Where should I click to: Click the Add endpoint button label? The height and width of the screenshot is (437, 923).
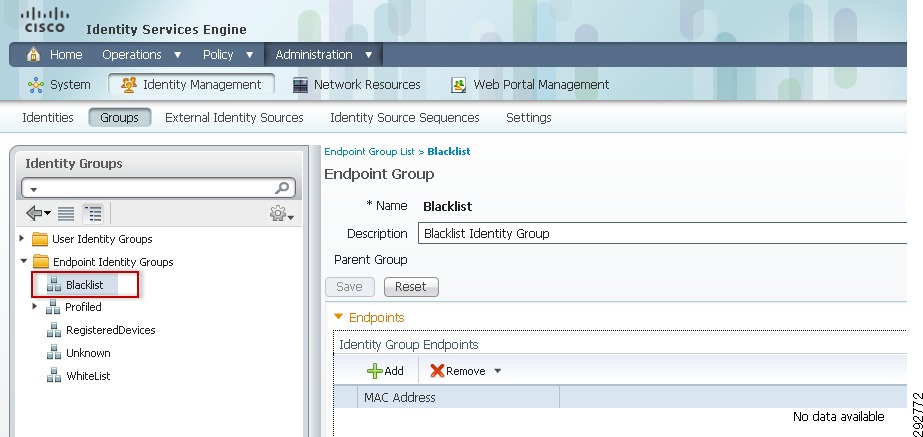click(394, 371)
